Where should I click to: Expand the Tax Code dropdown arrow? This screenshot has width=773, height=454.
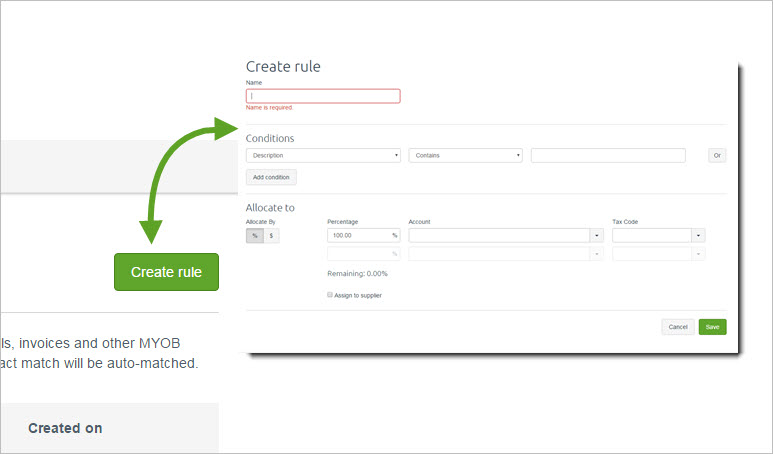tap(698, 236)
